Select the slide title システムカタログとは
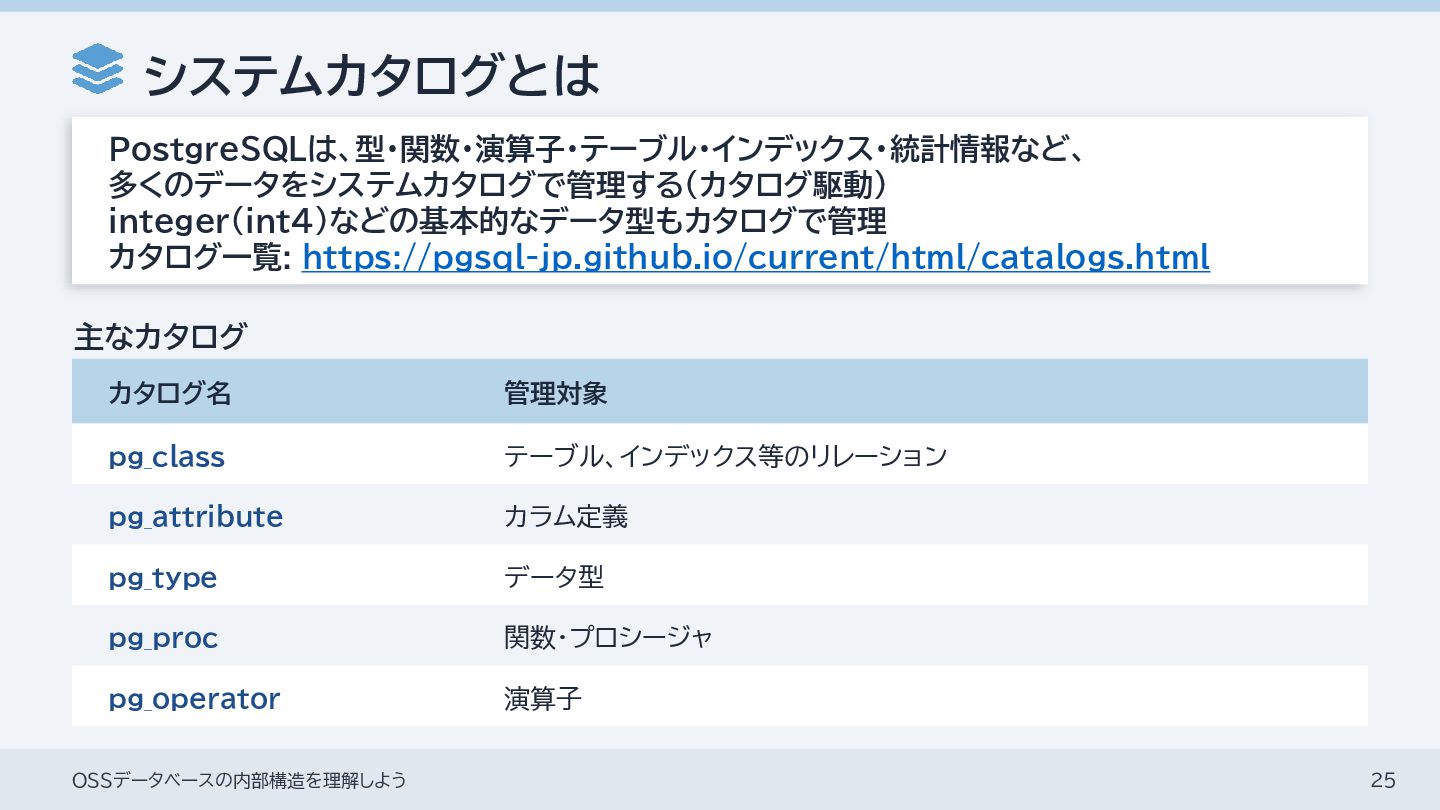The image size is (1440, 810). click(x=371, y=75)
